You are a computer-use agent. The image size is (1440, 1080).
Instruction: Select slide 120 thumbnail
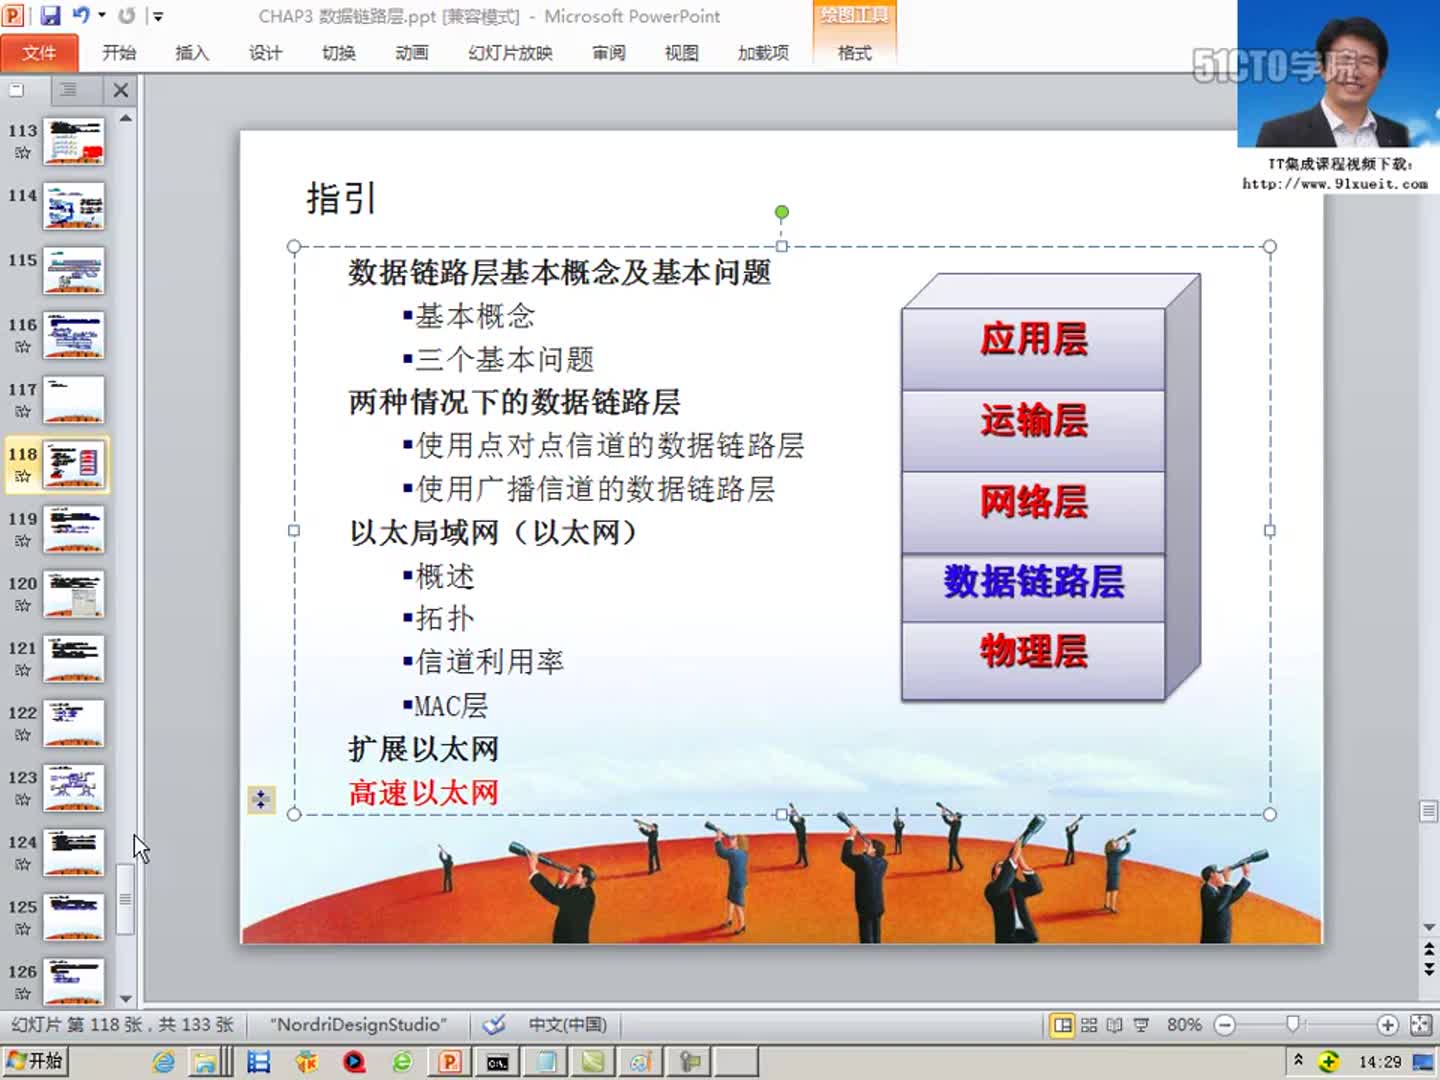[x=74, y=594]
